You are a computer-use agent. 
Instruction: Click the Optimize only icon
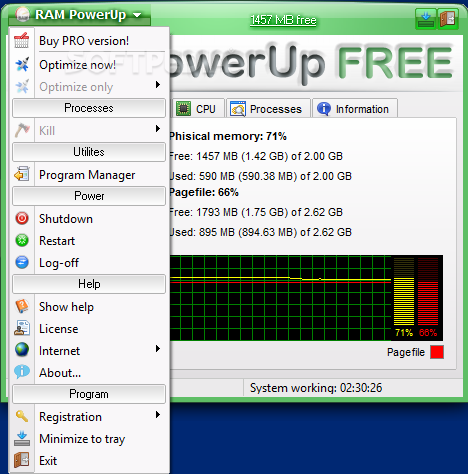pyautogui.click(x=22, y=86)
